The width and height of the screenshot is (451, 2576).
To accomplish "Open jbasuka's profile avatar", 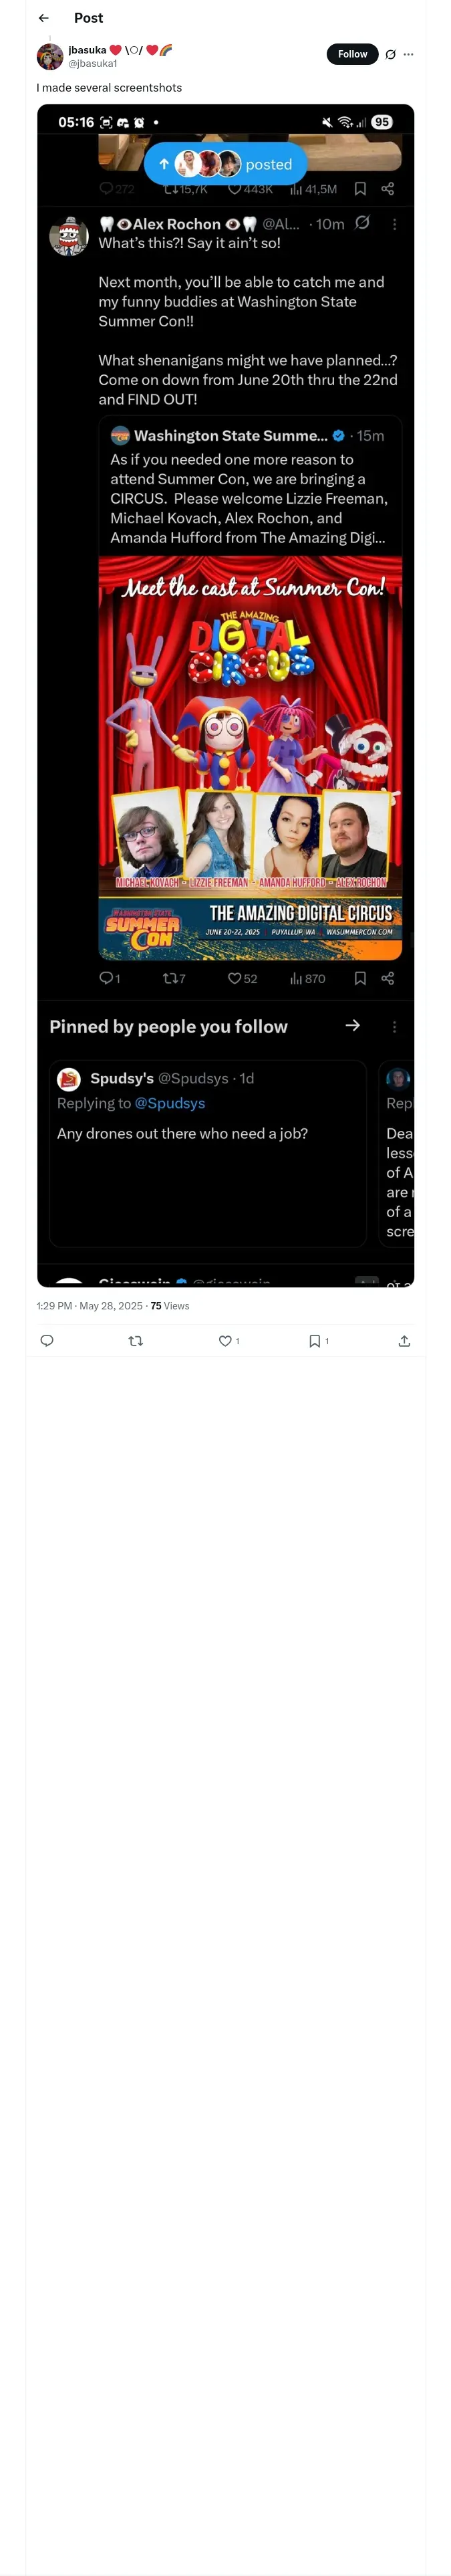I will click(x=50, y=56).
